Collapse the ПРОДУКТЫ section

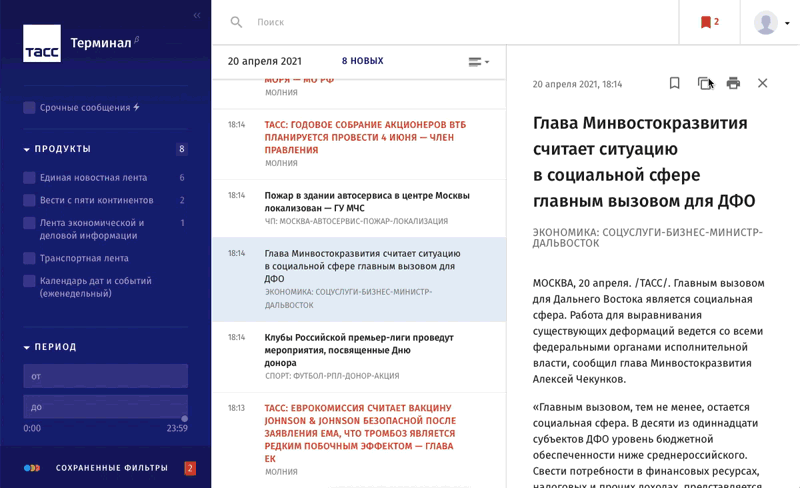pyautogui.click(x=27, y=150)
